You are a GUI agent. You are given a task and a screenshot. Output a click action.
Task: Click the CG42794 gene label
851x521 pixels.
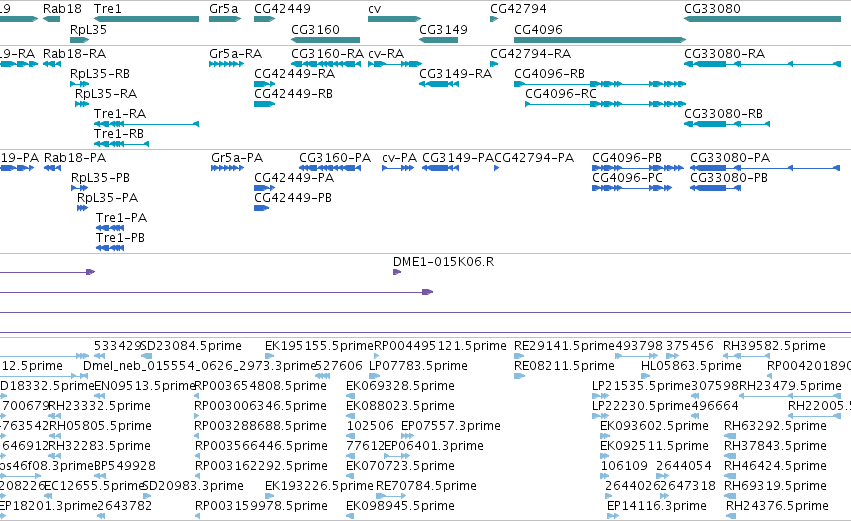coord(518,9)
